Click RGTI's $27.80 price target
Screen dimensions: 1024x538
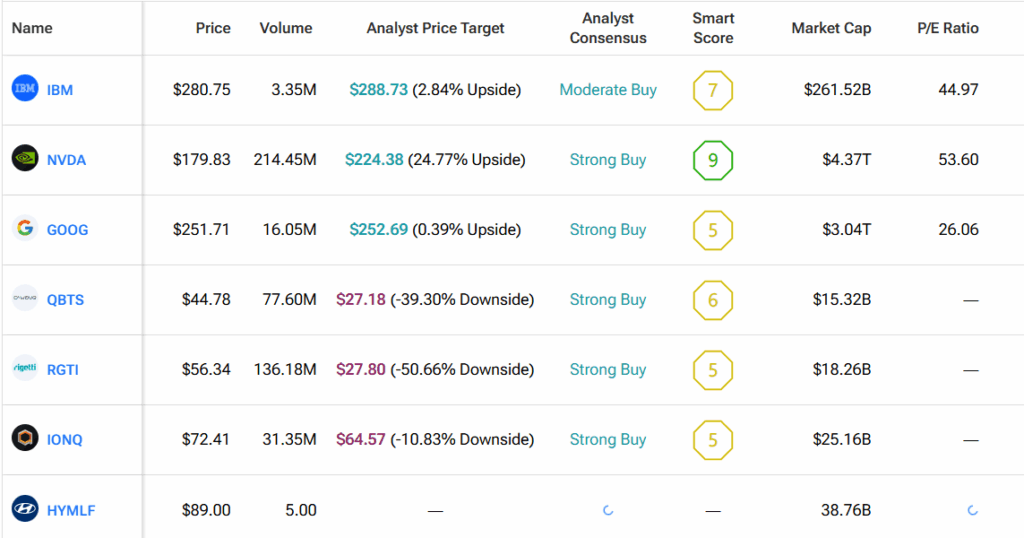361,370
